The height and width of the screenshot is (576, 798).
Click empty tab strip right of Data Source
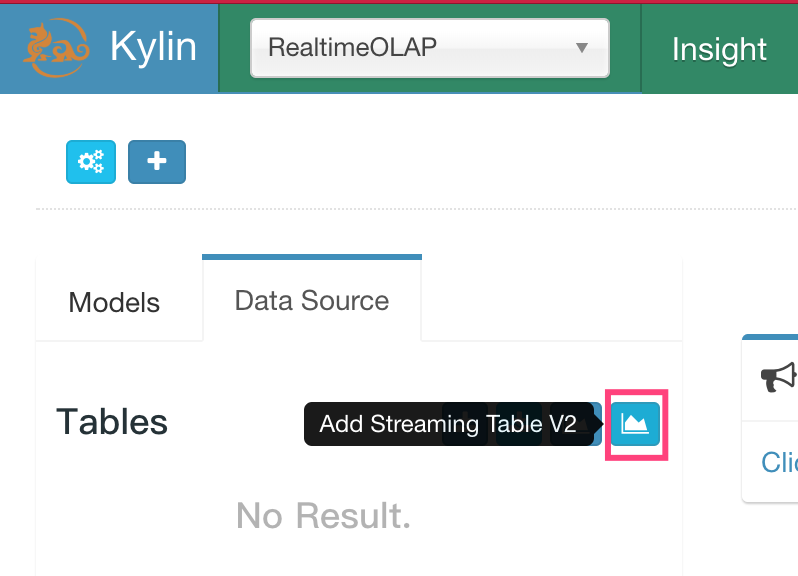coord(550,300)
